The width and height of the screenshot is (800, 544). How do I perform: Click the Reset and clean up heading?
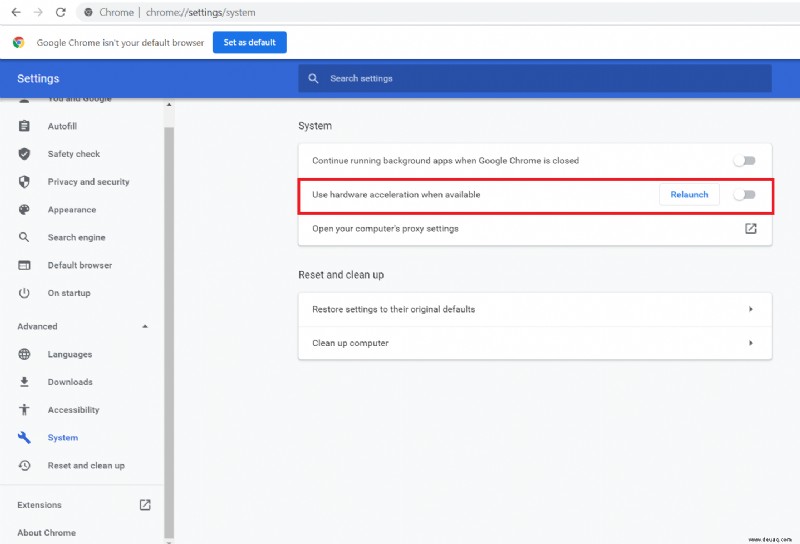click(341, 275)
